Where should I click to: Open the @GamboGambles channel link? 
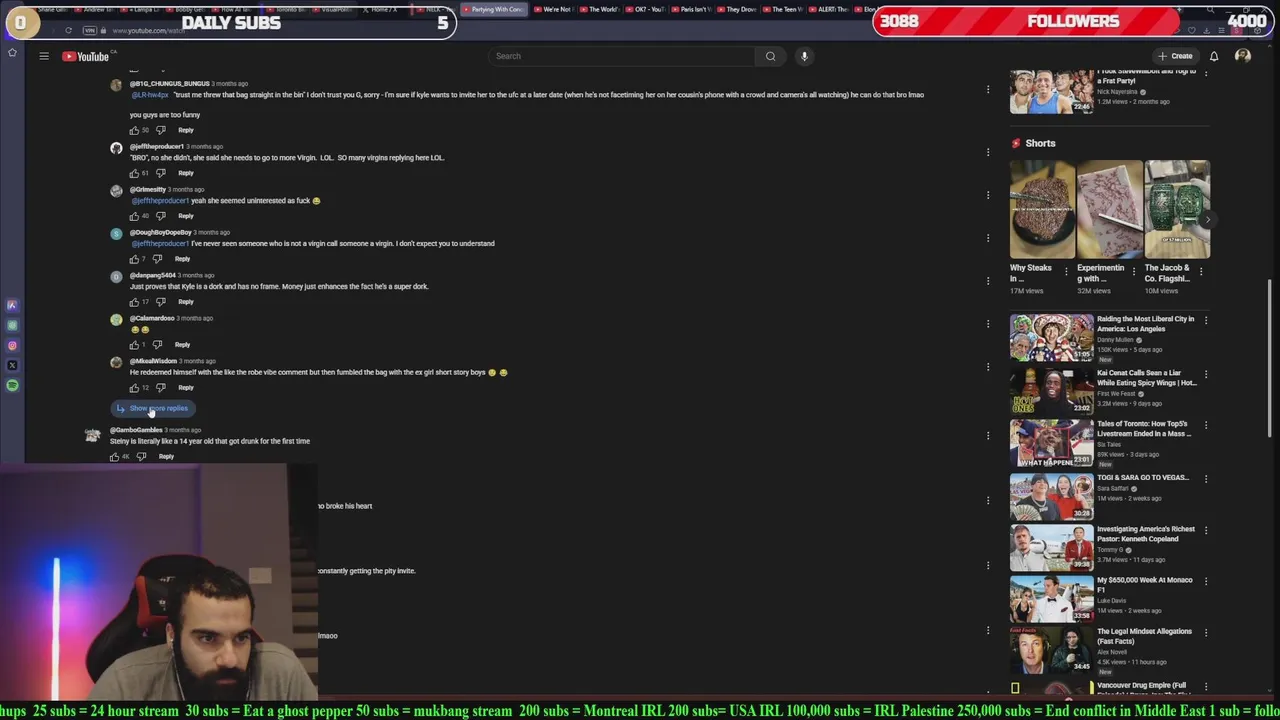coord(136,430)
